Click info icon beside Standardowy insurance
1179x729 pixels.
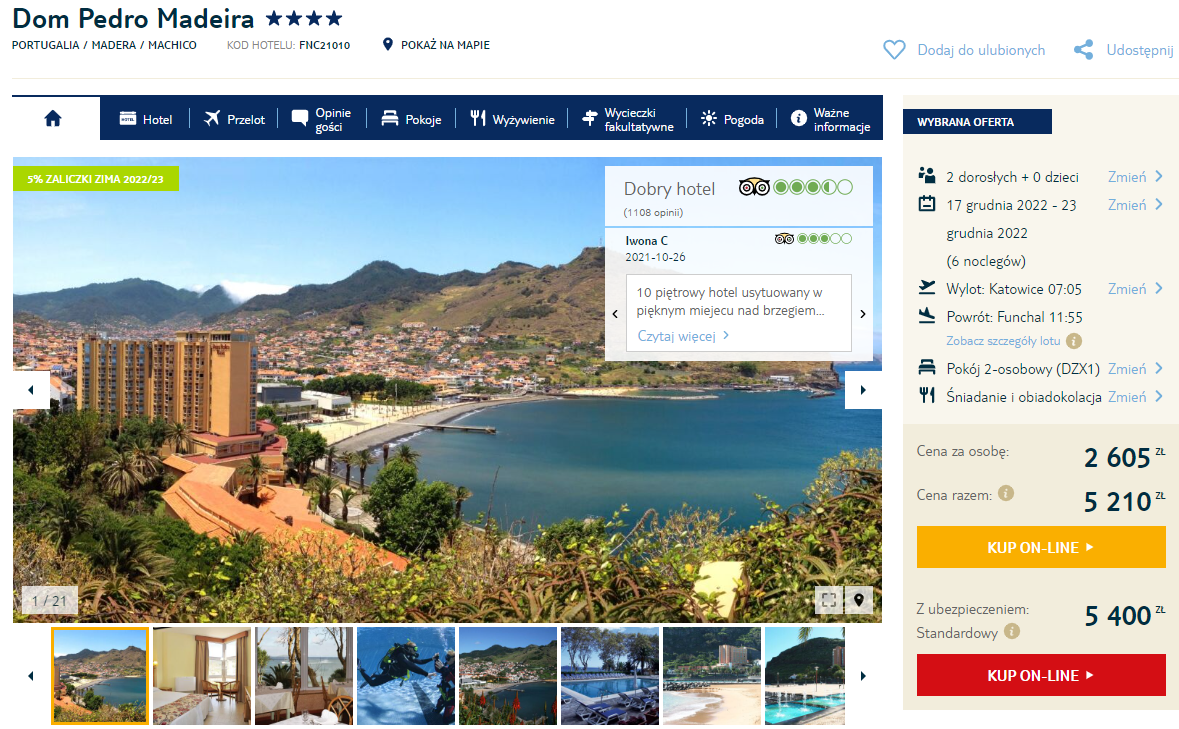(x=1012, y=632)
